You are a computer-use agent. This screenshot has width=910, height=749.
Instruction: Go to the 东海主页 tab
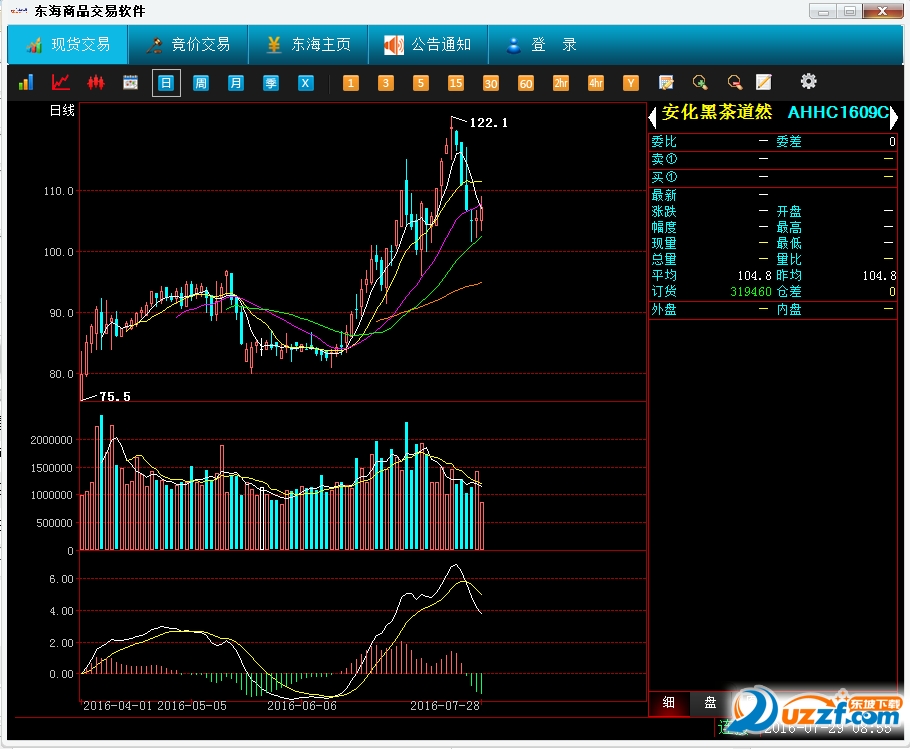308,45
